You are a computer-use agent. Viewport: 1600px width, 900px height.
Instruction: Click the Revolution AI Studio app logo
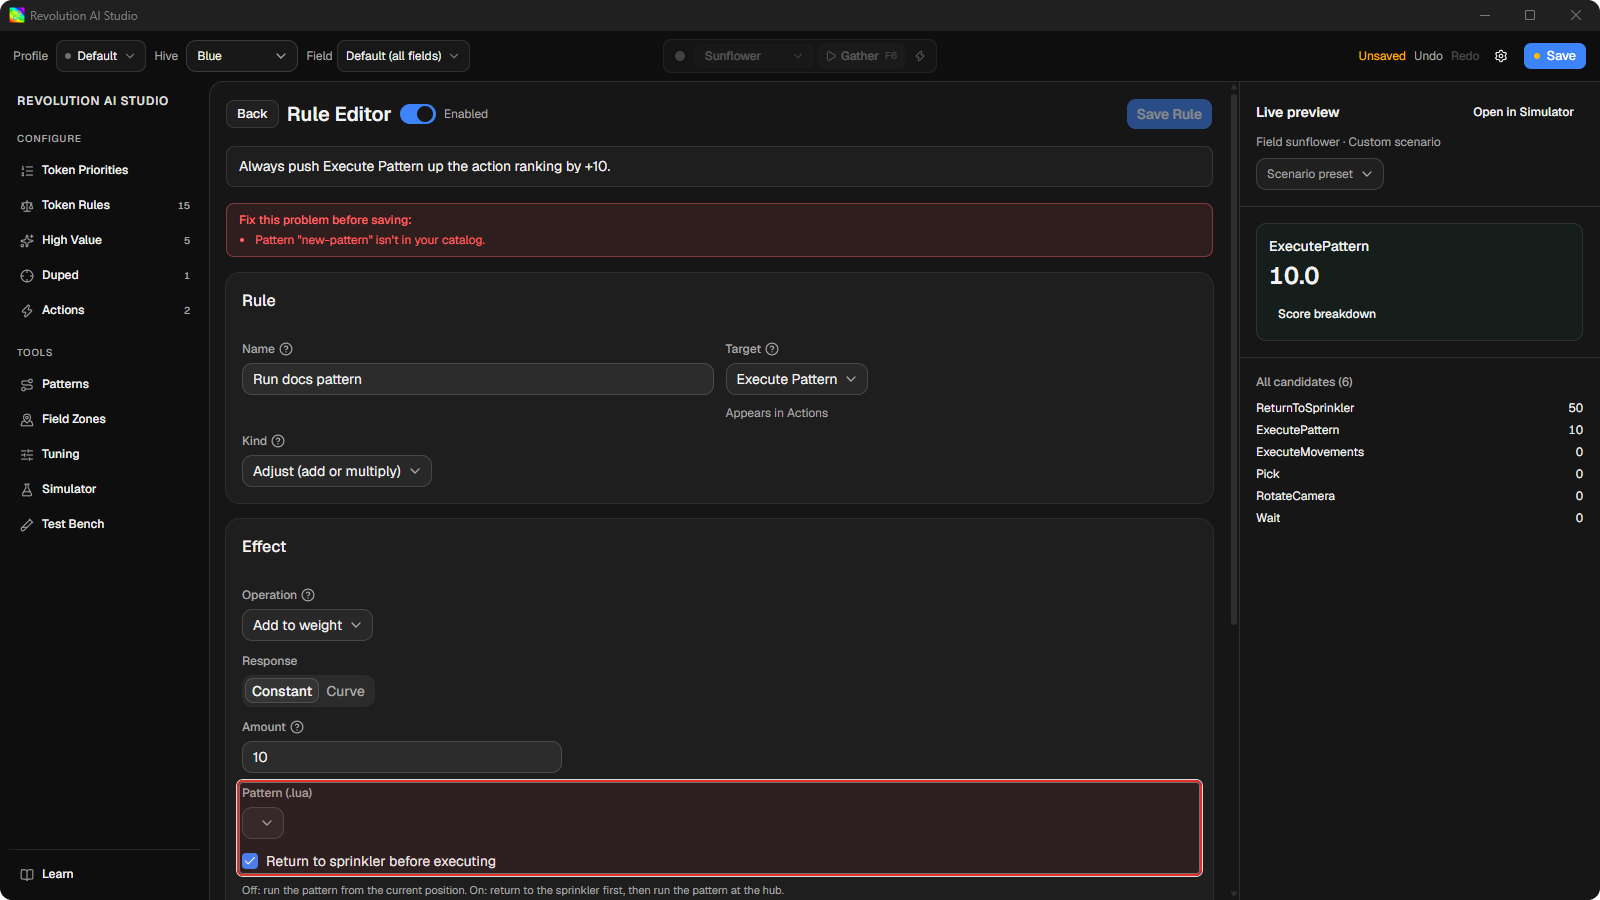(x=17, y=15)
